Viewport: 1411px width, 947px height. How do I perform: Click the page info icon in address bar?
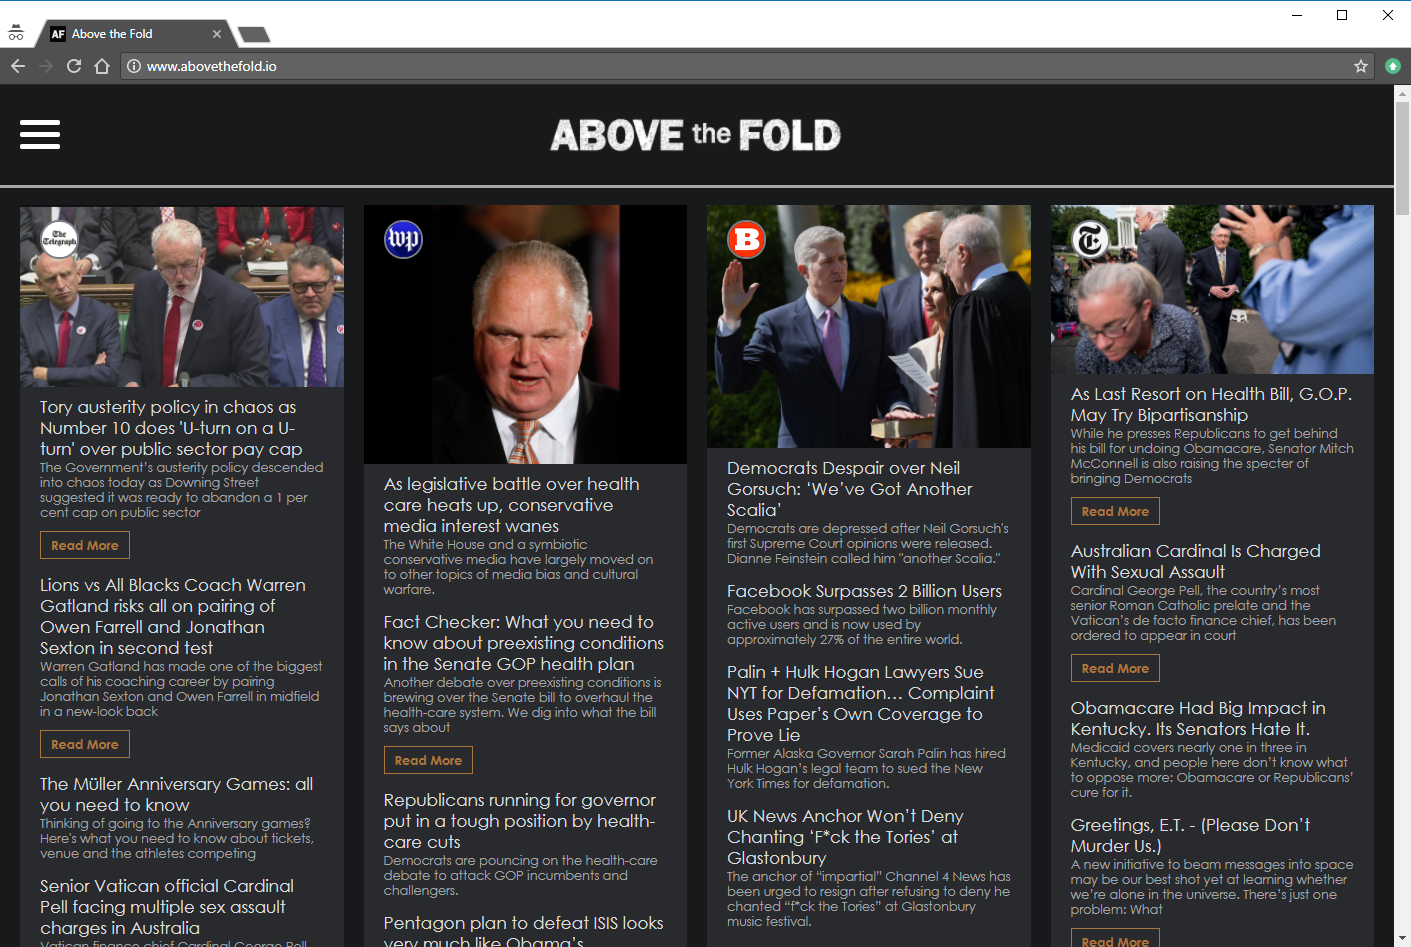(133, 66)
